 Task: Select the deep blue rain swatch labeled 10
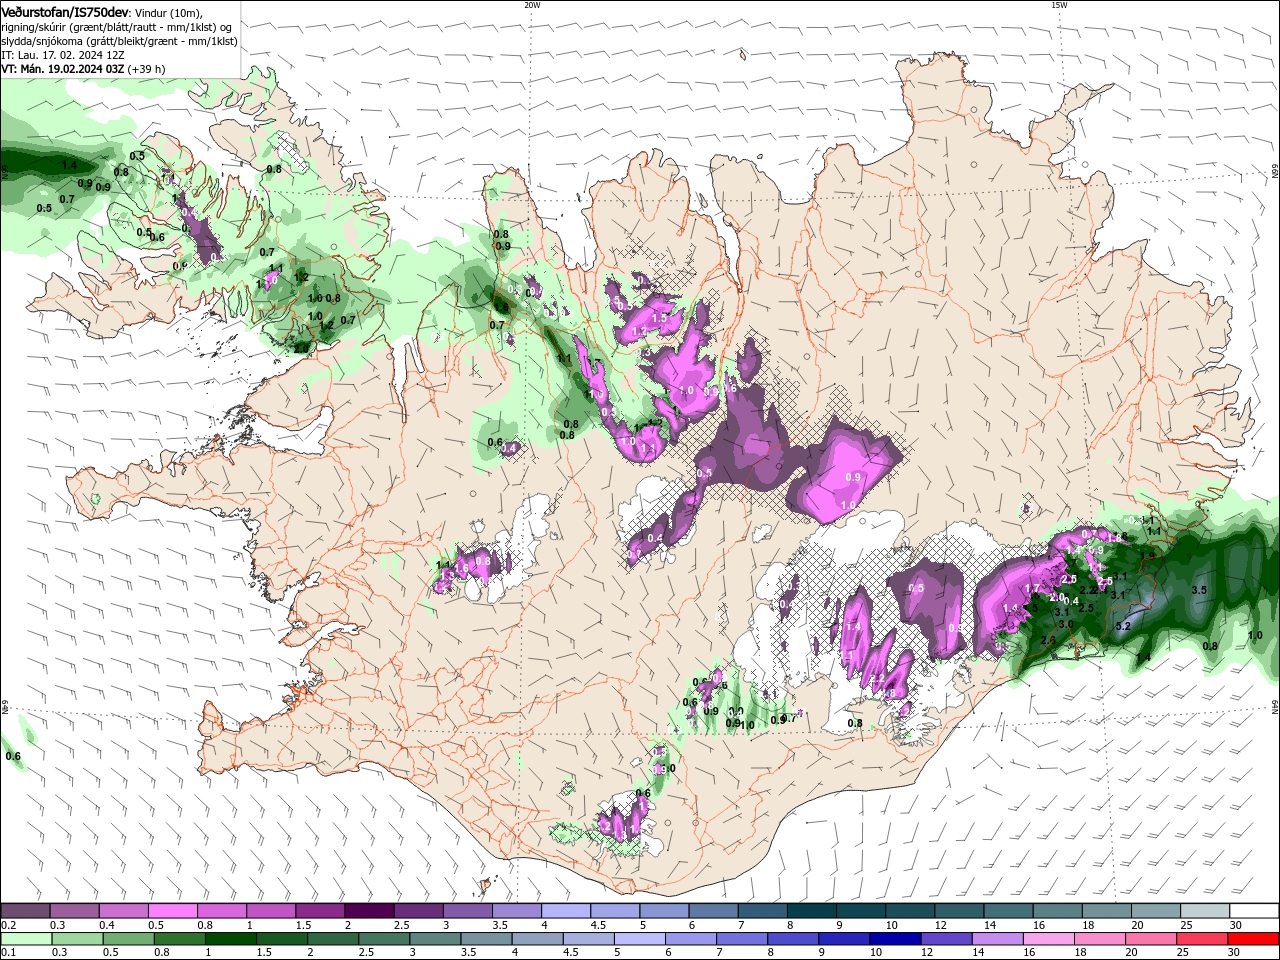[x=894, y=939]
